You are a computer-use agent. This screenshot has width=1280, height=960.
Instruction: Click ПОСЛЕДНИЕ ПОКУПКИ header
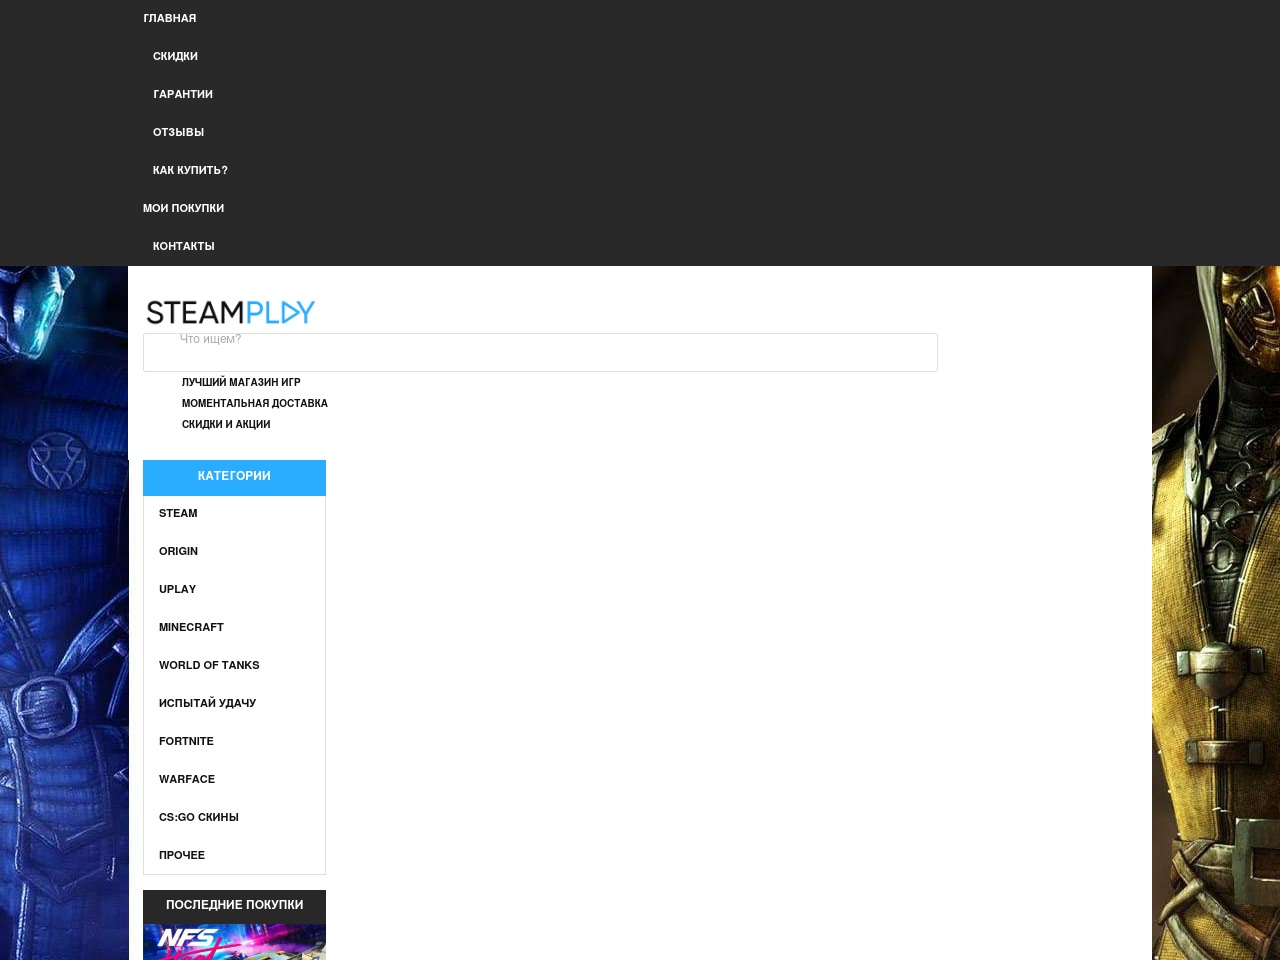pos(234,906)
